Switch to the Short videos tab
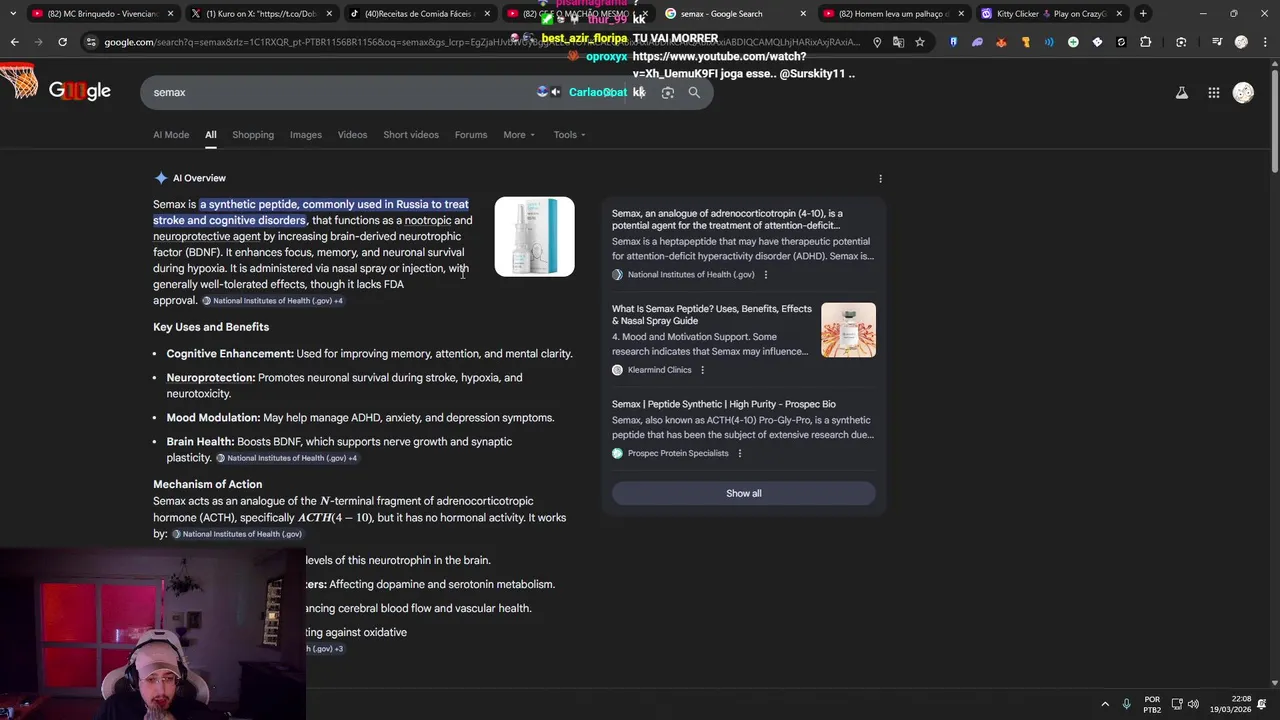This screenshot has height=720, width=1280. (x=411, y=134)
